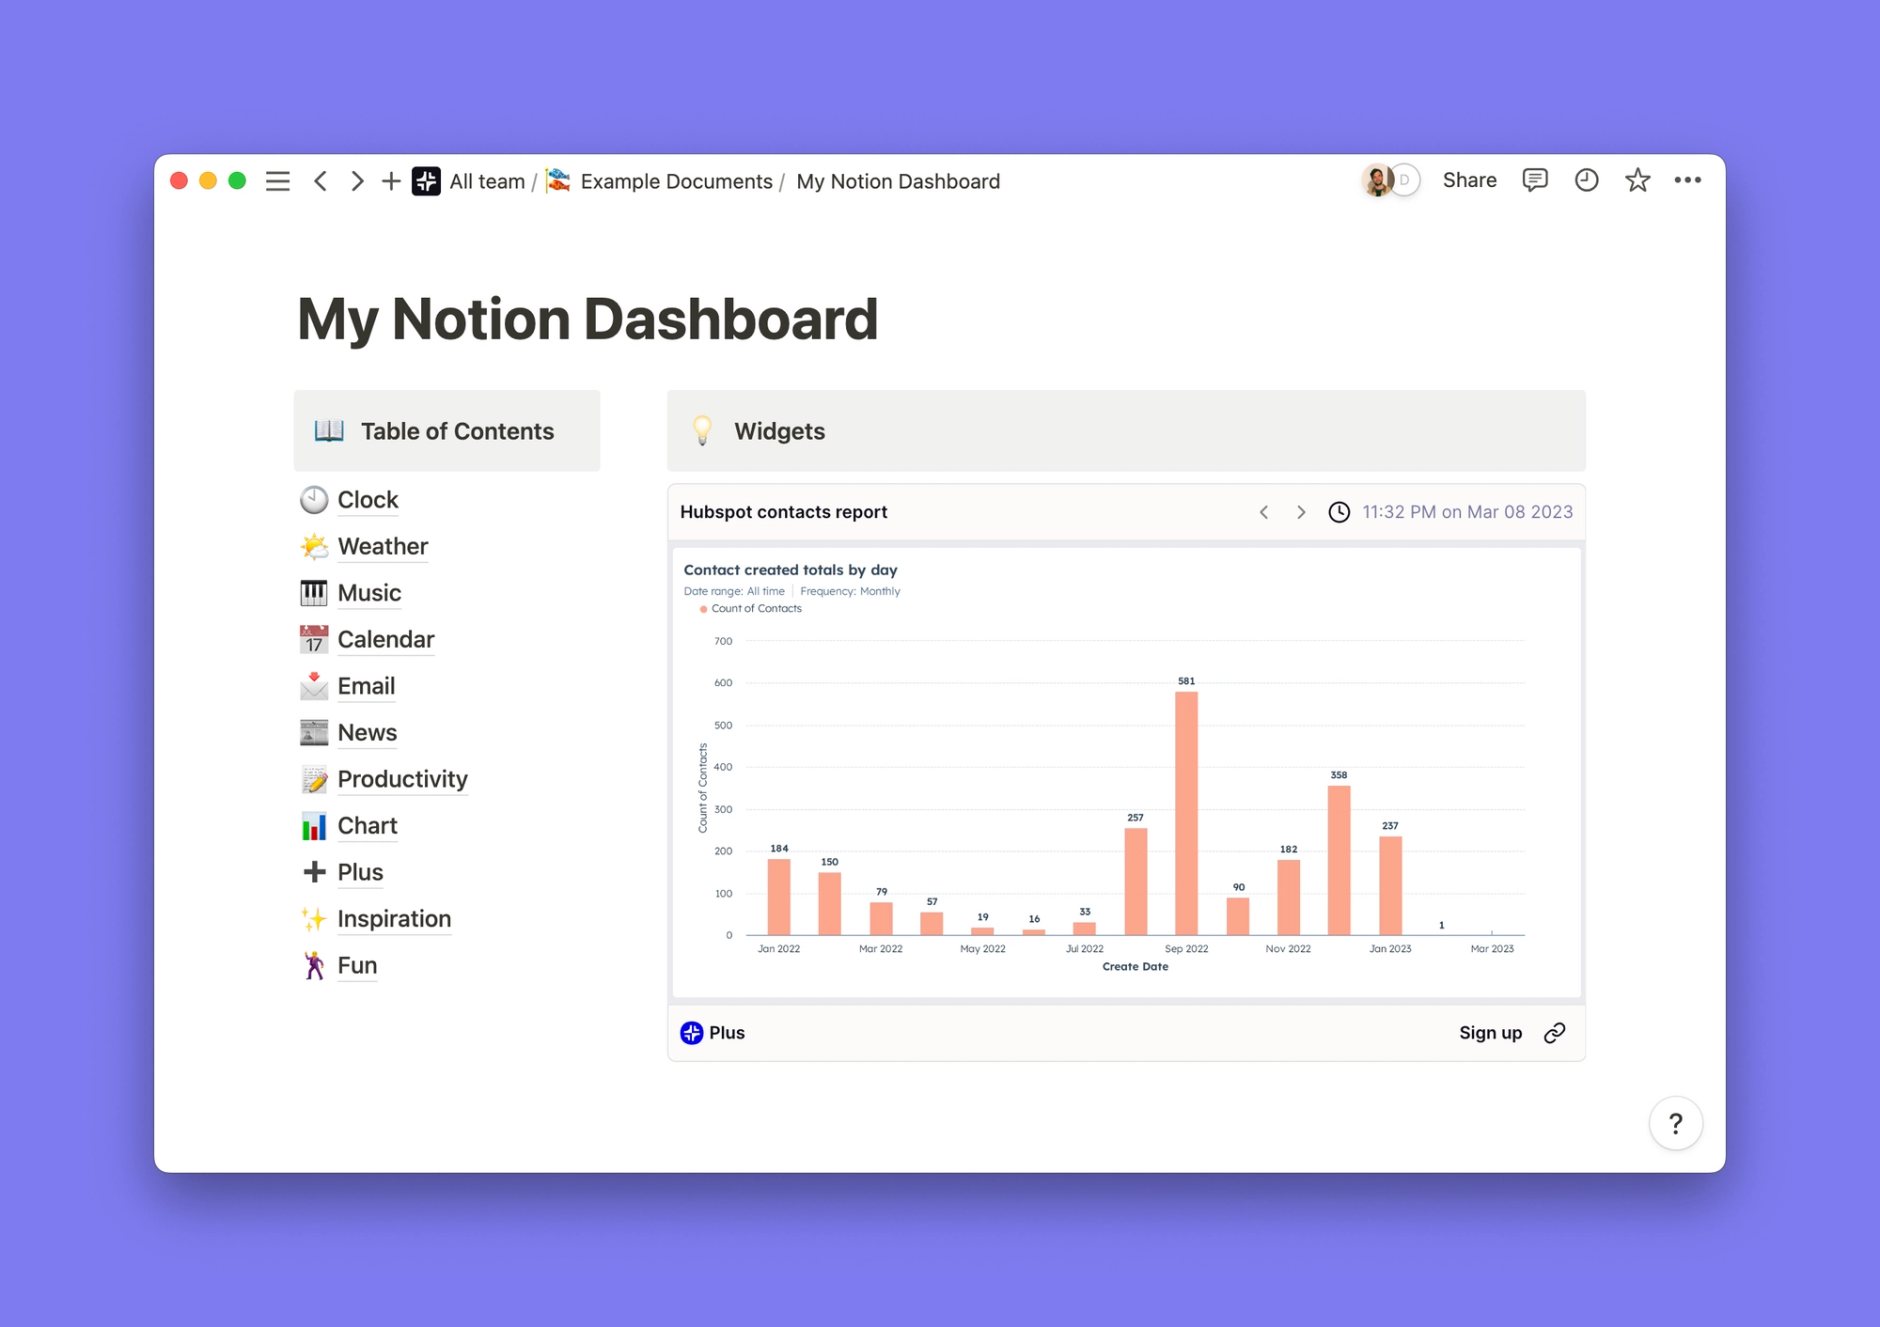Click the book icon in Table of Contents
Viewport: 1880px width, 1327px height.
[x=329, y=431]
